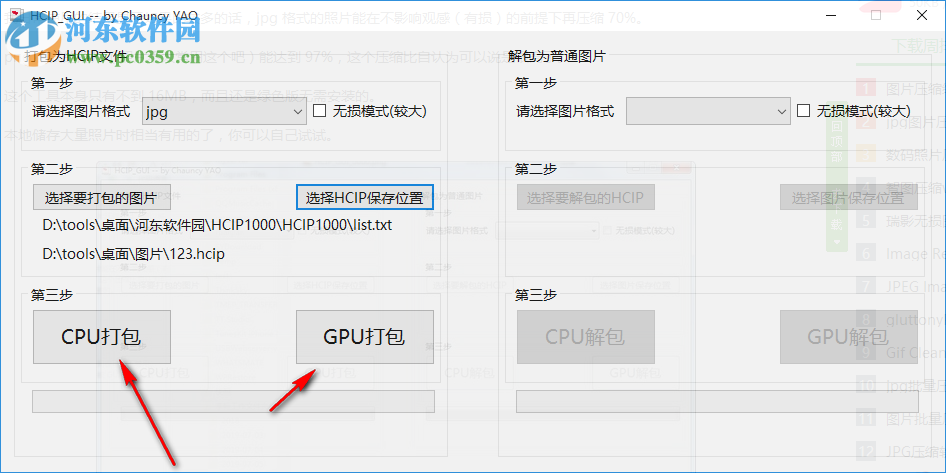Click the disabled 选择要解包的HCIP button
Screen dimensions: 946x473
coord(586,197)
